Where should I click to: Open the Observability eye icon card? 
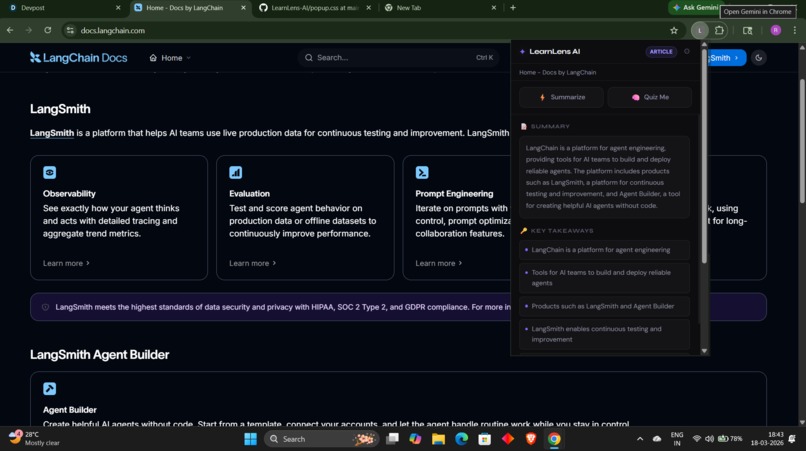click(x=49, y=172)
